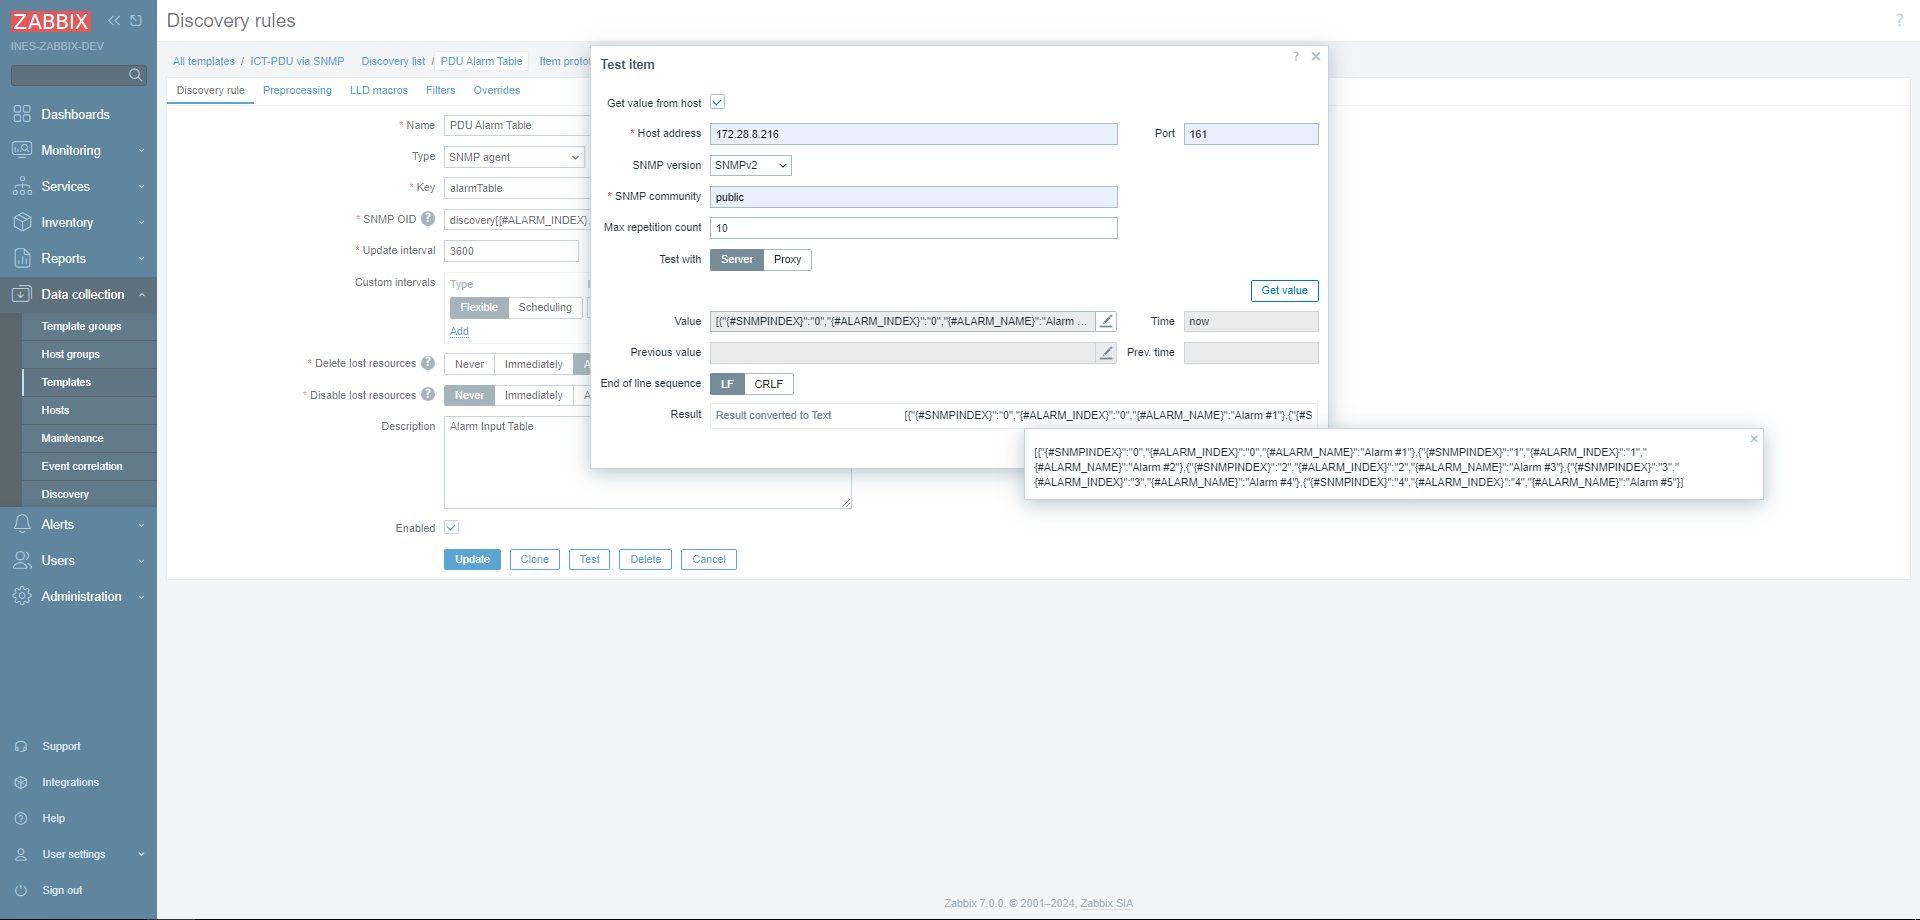
Task: Click the Help question icon in sidebar
Action: click(21, 818)
